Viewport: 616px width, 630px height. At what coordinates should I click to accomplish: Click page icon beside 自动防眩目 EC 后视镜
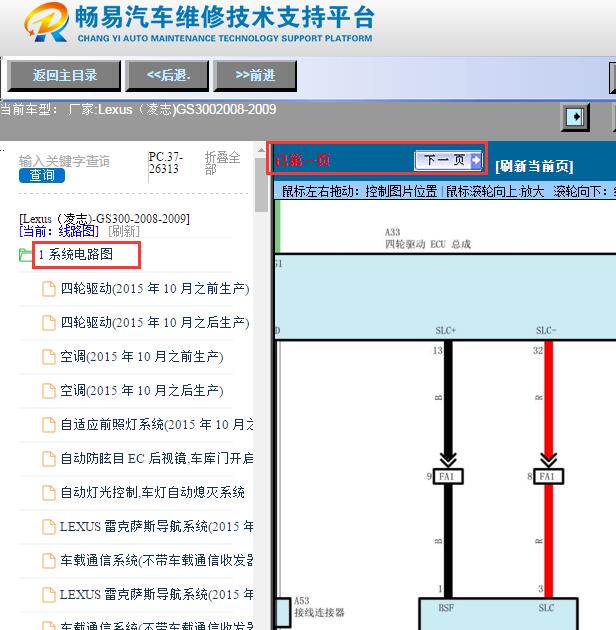click(49, 459)
